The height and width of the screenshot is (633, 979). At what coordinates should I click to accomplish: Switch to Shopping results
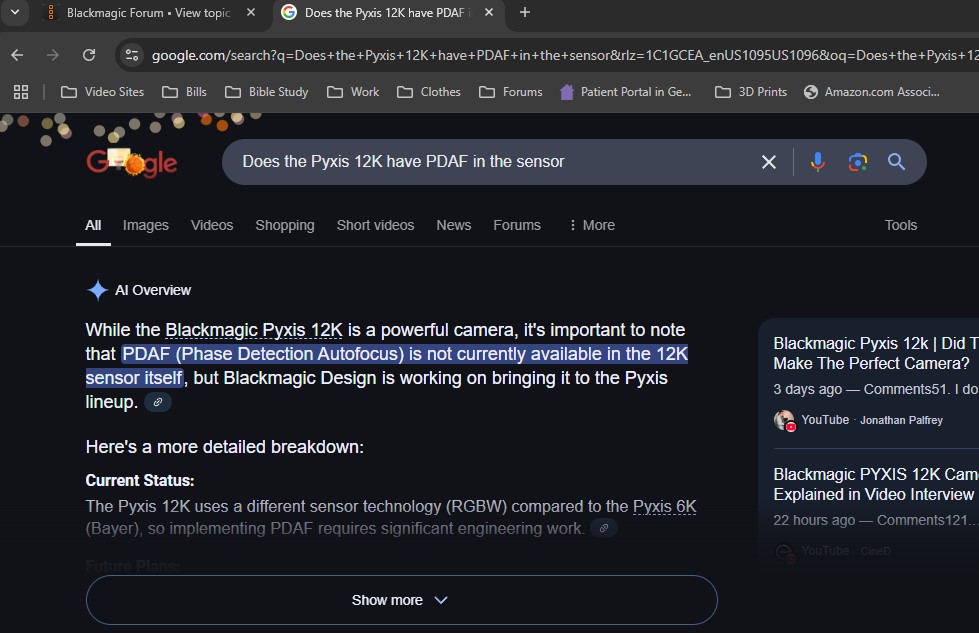[285, 225]
